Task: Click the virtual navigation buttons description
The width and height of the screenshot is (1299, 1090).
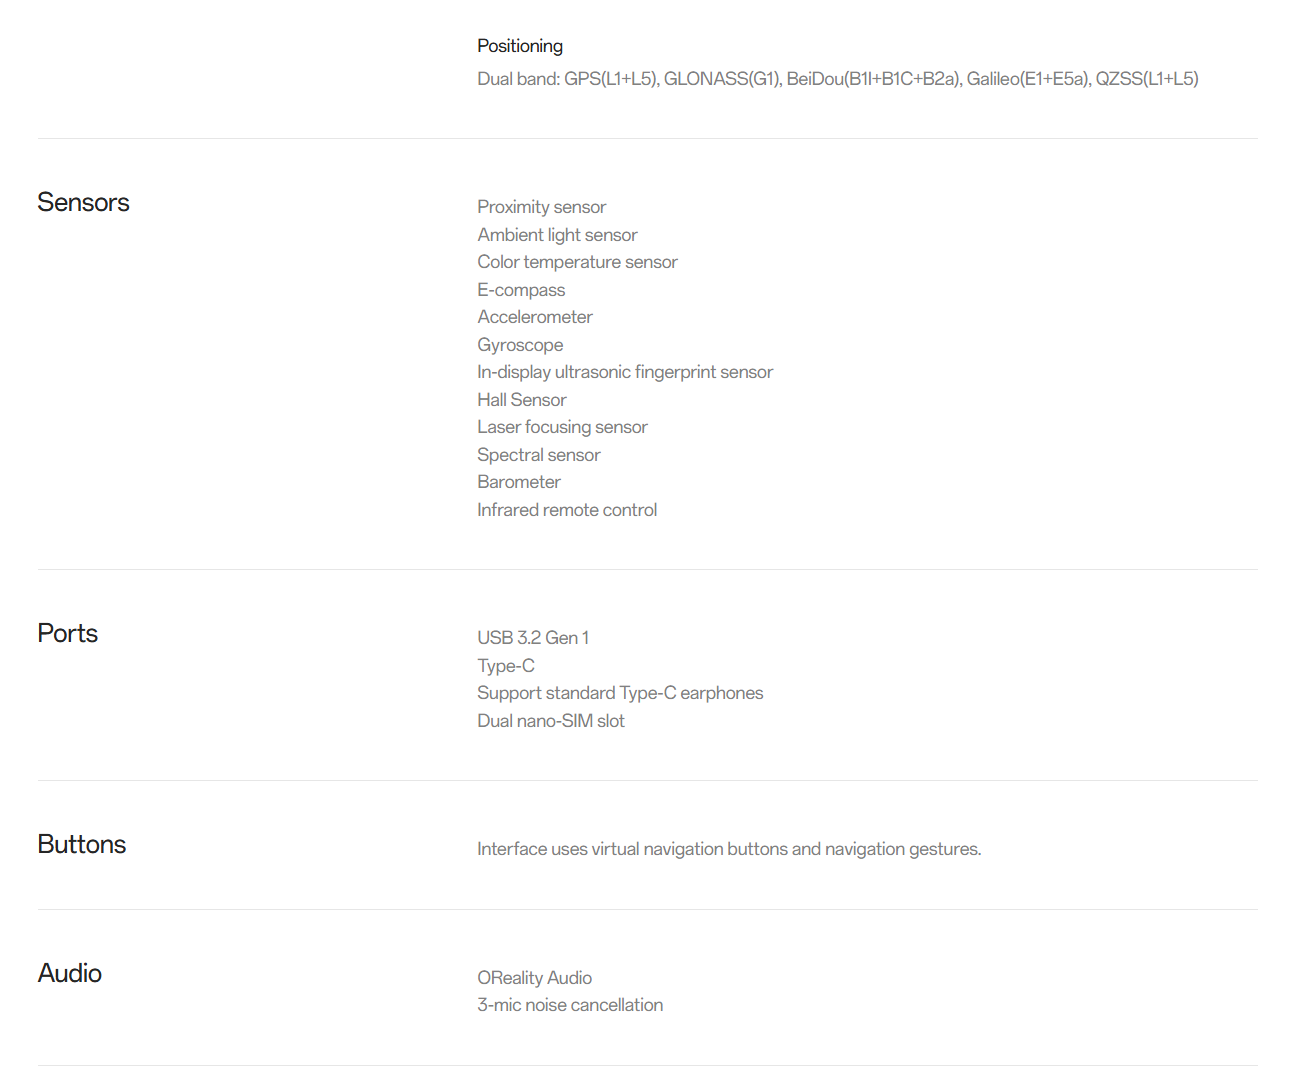Action: point(728,849)
